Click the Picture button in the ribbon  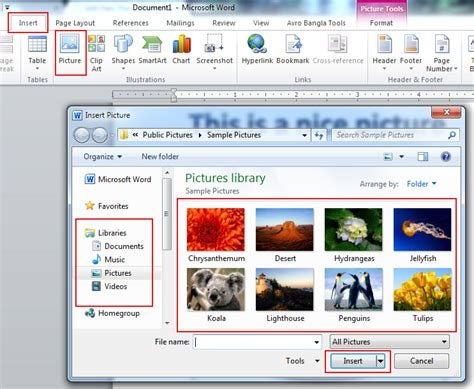click(x=70, y=53)
